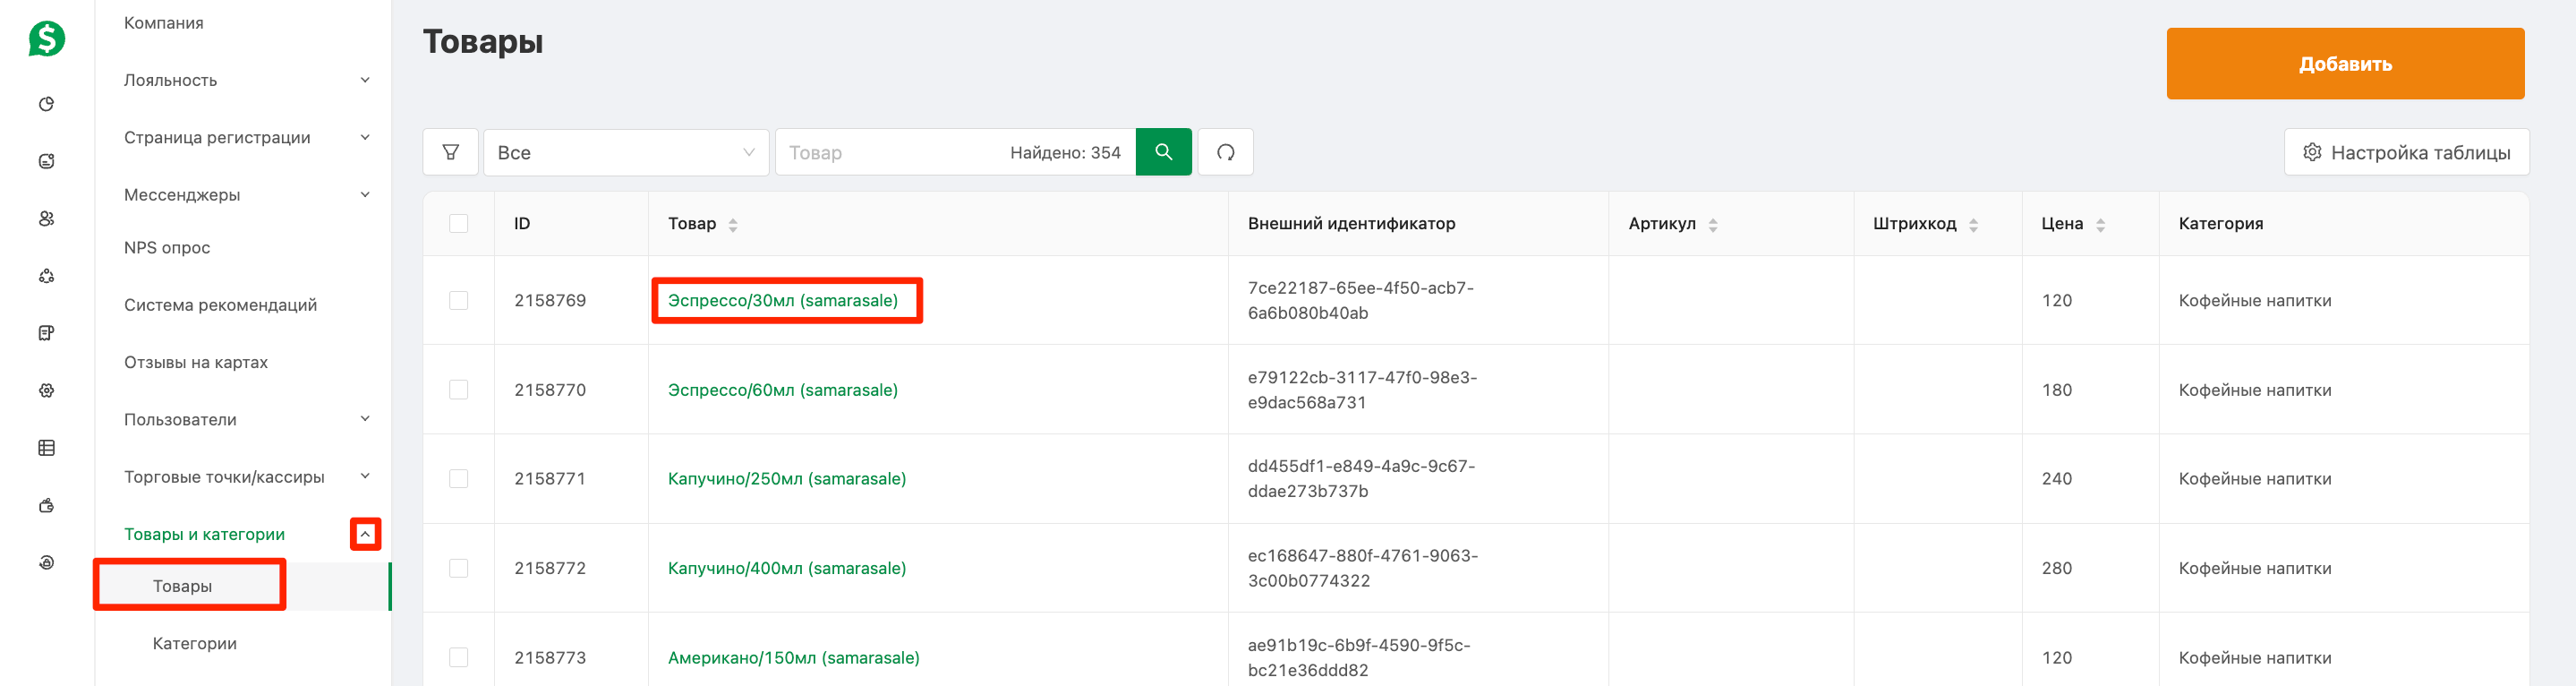Select the Категории submenu item
Viewport: 2576px width, 686px height.
click(195, 643)
